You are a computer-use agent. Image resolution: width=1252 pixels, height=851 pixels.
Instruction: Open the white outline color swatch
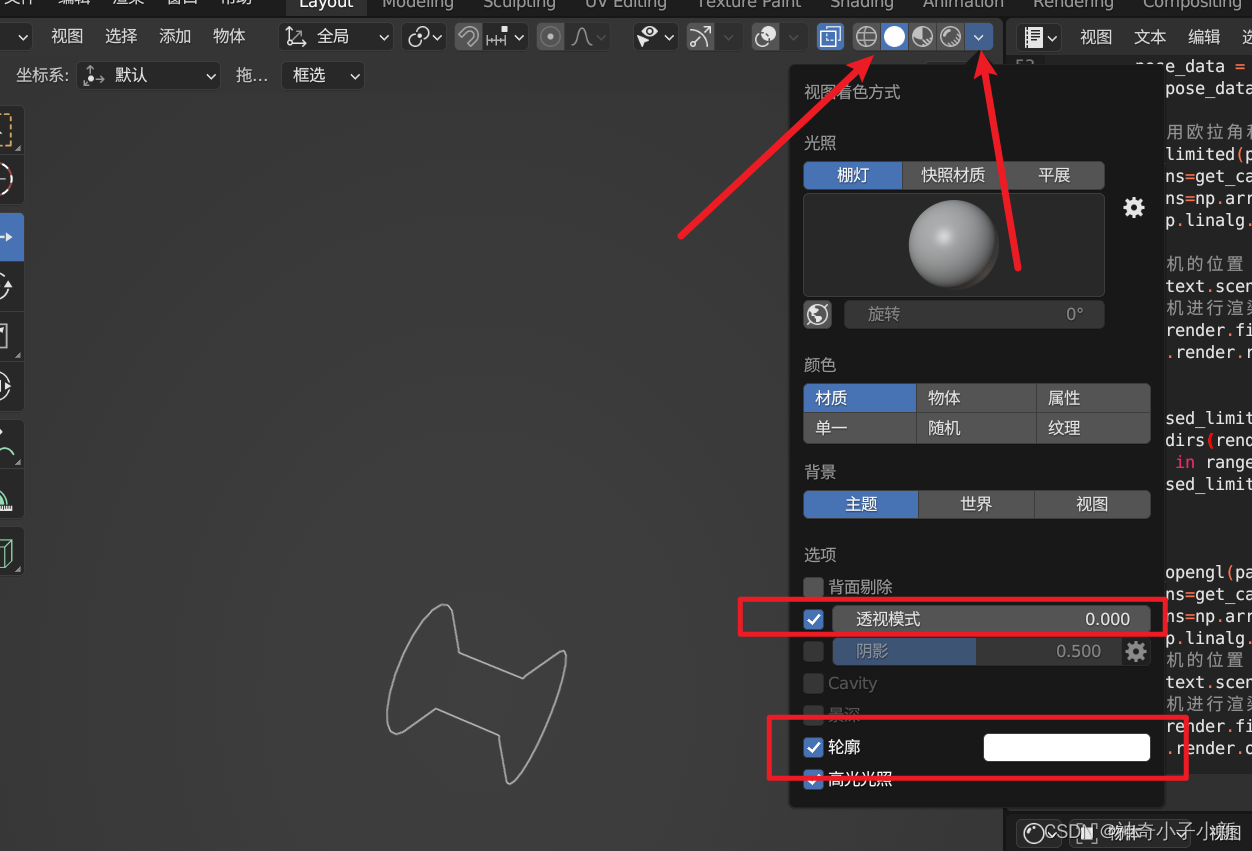[x=1066, y=747]
